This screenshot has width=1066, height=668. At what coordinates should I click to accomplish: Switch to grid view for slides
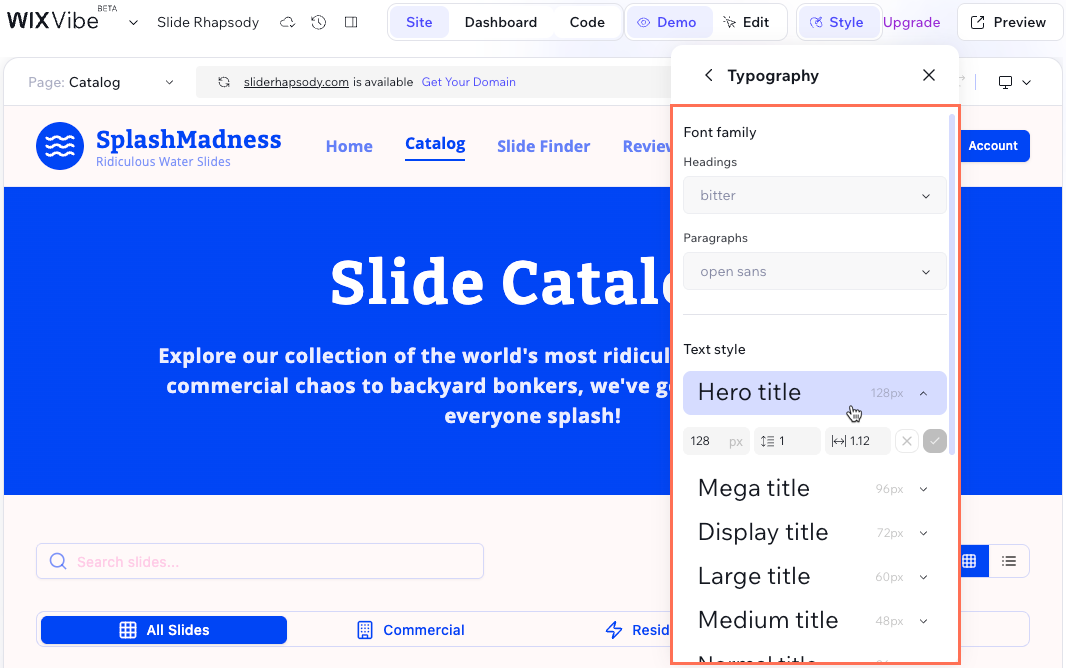click(x=971, y=561)
